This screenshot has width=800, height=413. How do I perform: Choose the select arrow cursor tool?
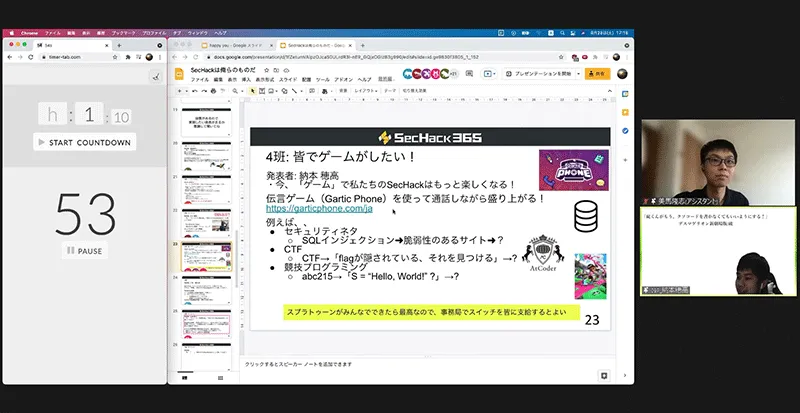[x=252, y=91]
